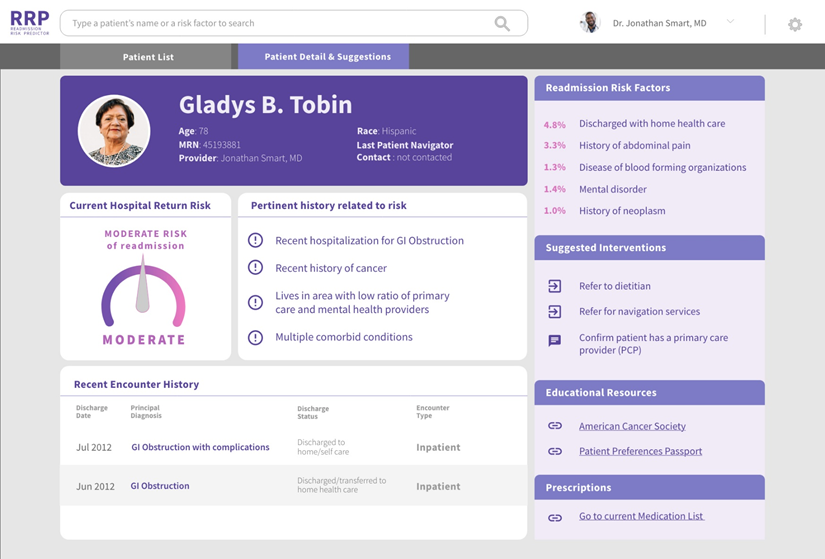Click the alert icon beside Recent history of cancer
The height and width of the screenshot is (559, 825).
255,267
